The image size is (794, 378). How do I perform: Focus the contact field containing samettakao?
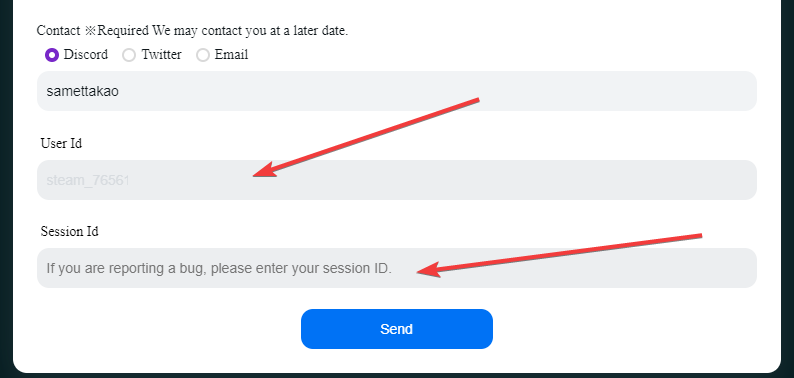[397, 91]
